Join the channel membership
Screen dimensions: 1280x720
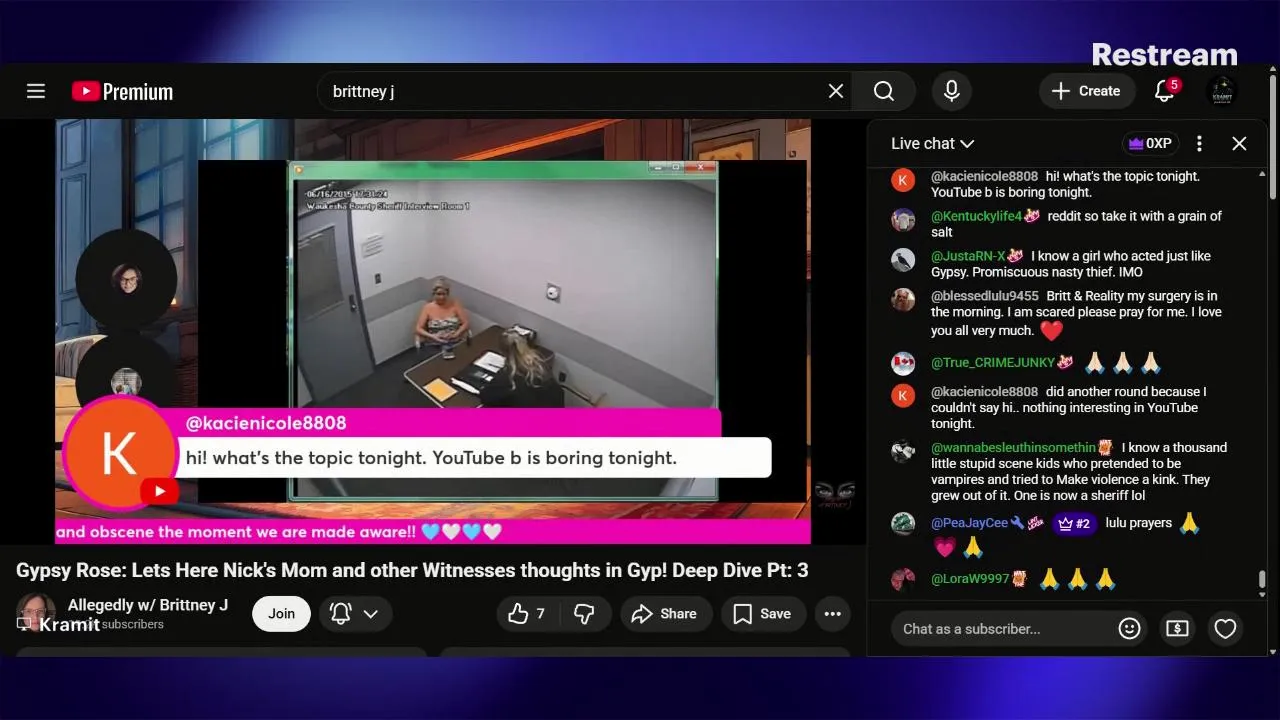[281, 614]
